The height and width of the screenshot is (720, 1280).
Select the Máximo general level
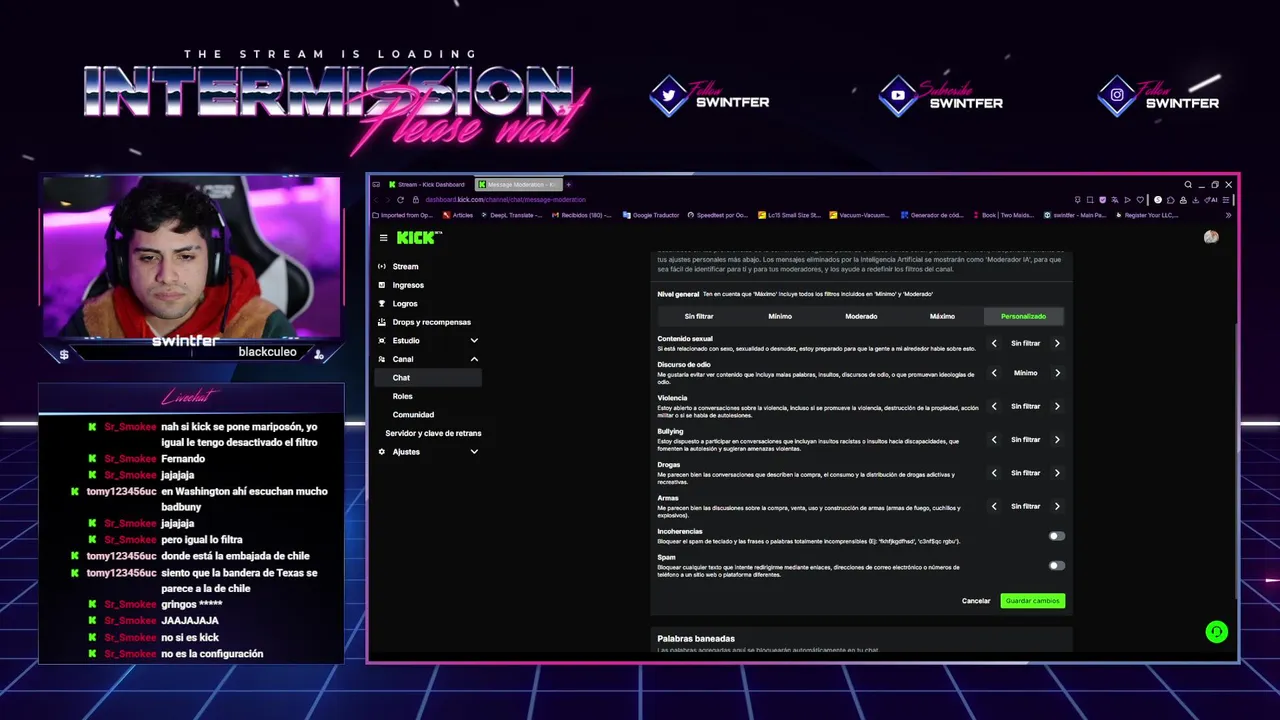click(x=942, y=316)
